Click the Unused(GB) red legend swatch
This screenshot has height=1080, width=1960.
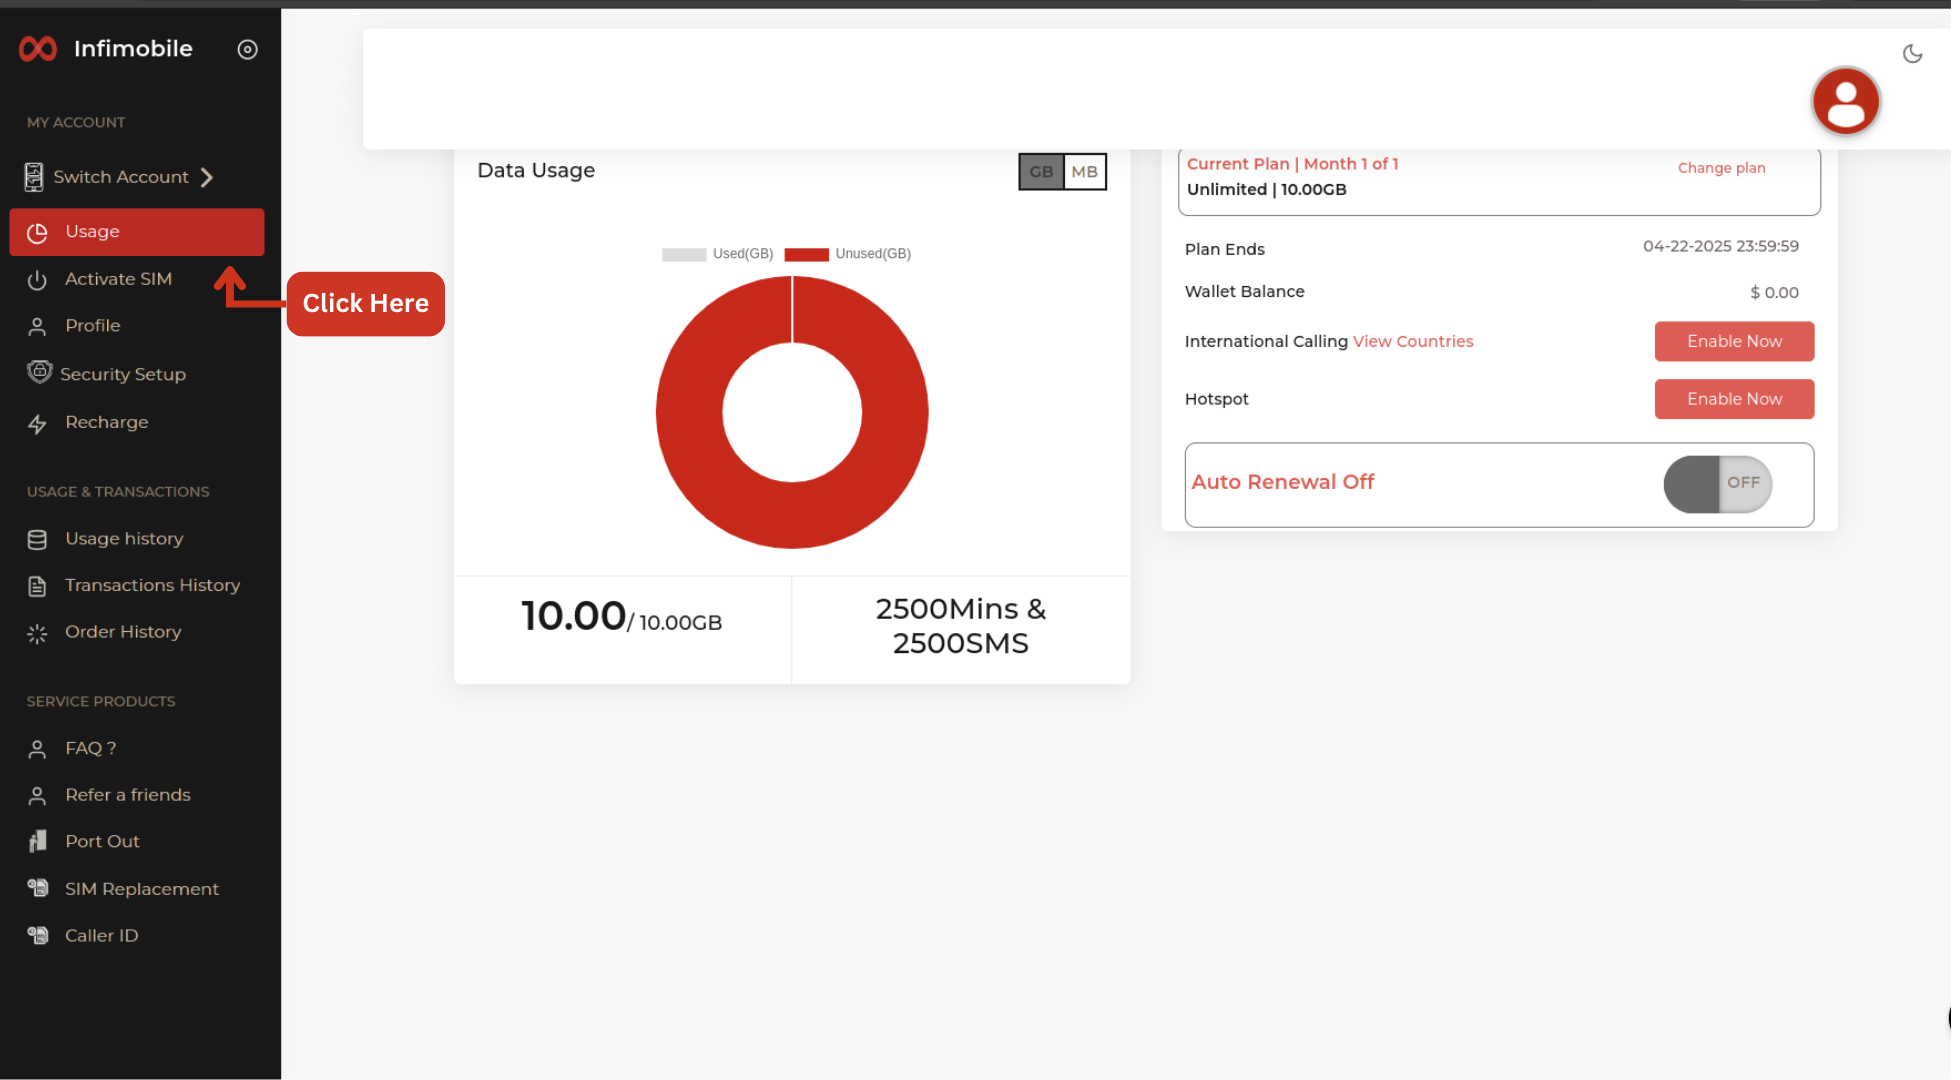click(x=806, y=254)
